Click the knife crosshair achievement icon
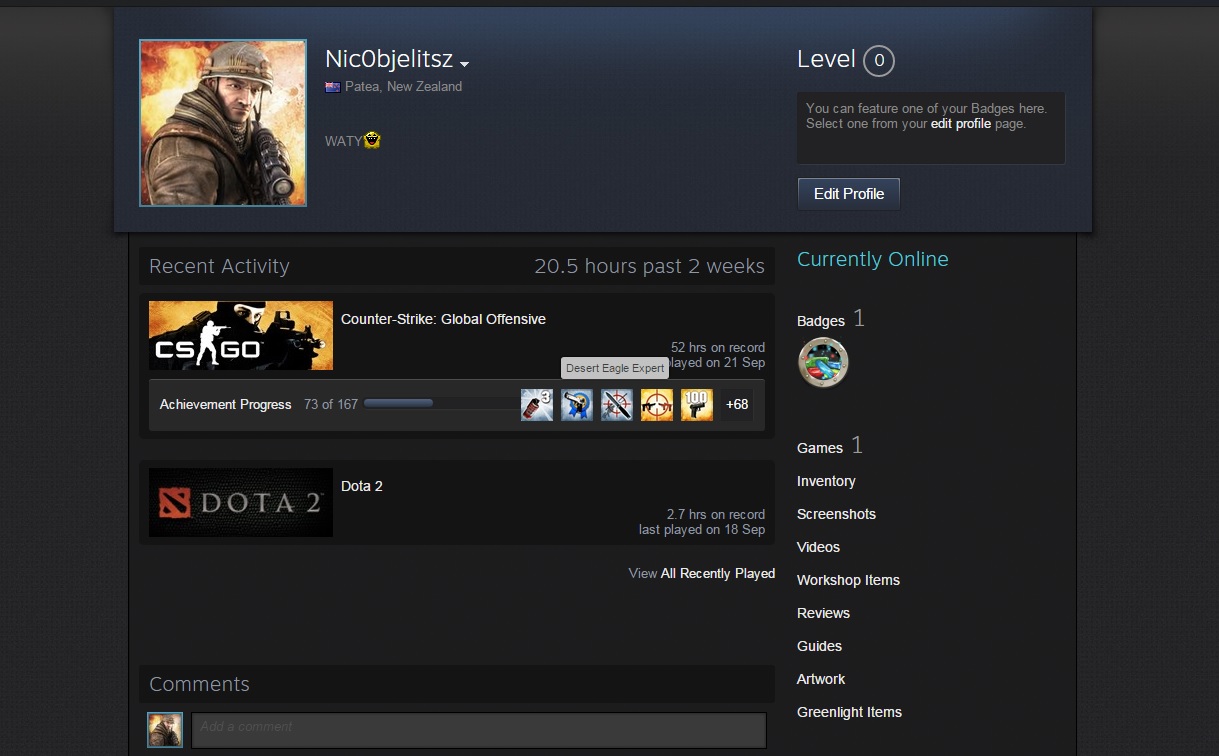This screenshot has height=756, width=1219. (x=617, y=405)
